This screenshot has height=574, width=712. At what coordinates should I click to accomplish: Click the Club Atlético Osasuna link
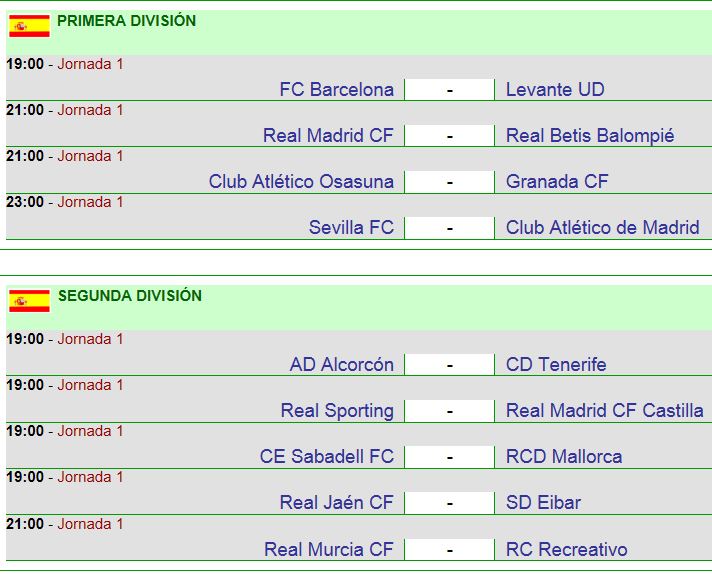click(x=301, y=182)
